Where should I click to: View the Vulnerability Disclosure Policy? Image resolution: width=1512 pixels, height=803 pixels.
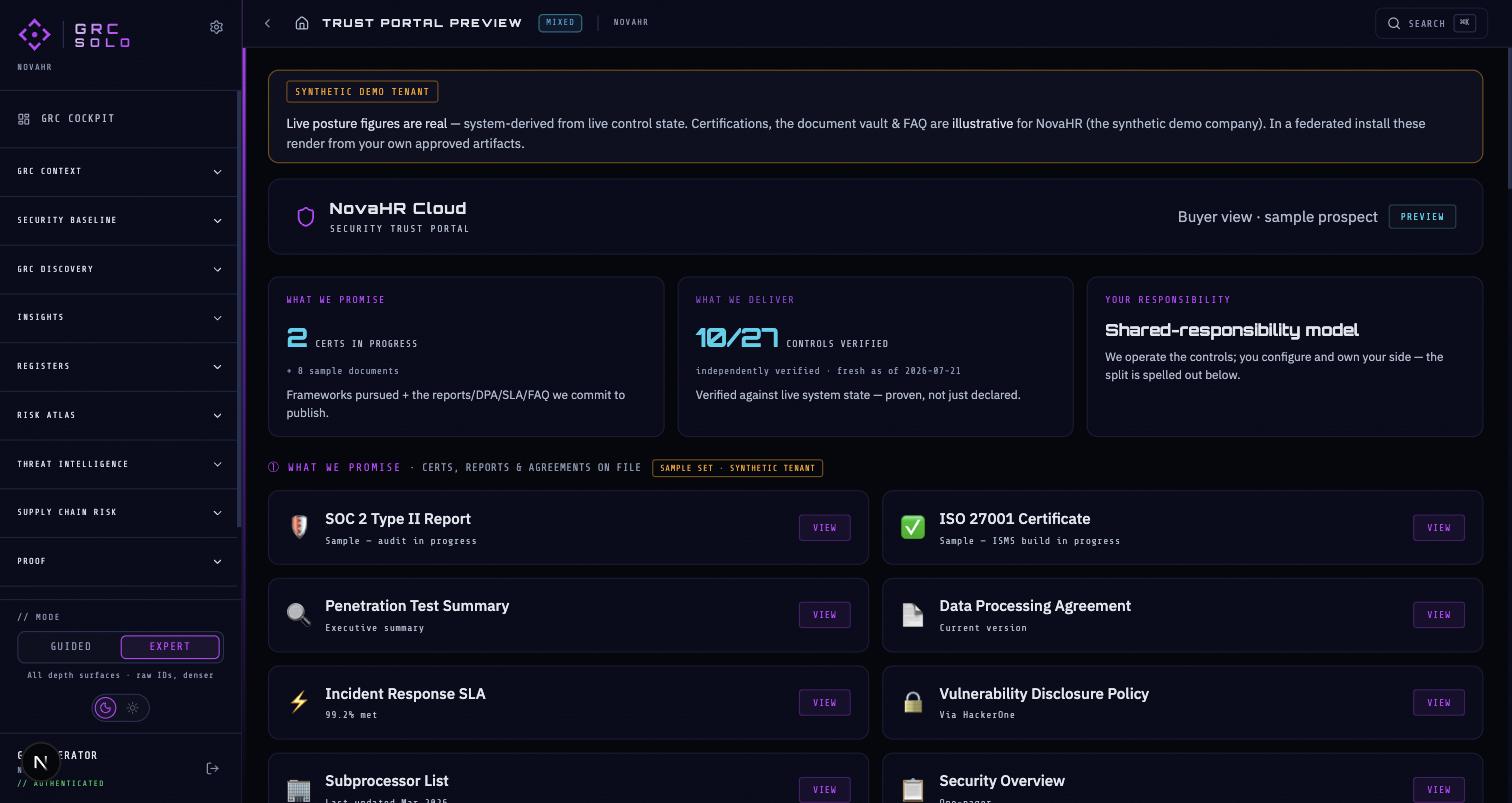(1438, 703)
